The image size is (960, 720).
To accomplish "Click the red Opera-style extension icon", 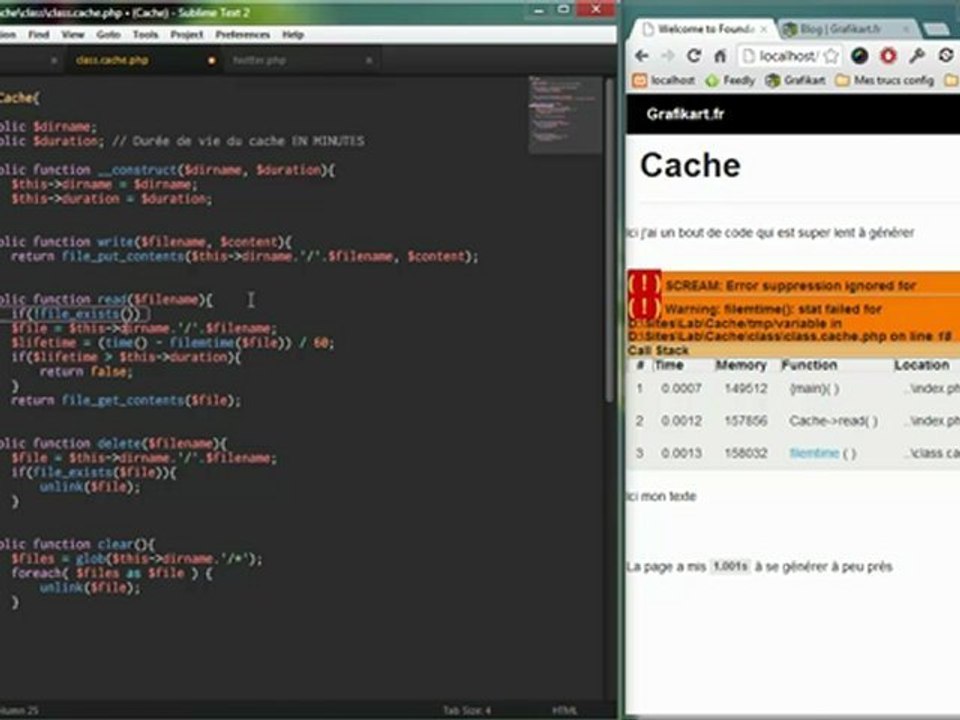I will click(x=888, y=56).
